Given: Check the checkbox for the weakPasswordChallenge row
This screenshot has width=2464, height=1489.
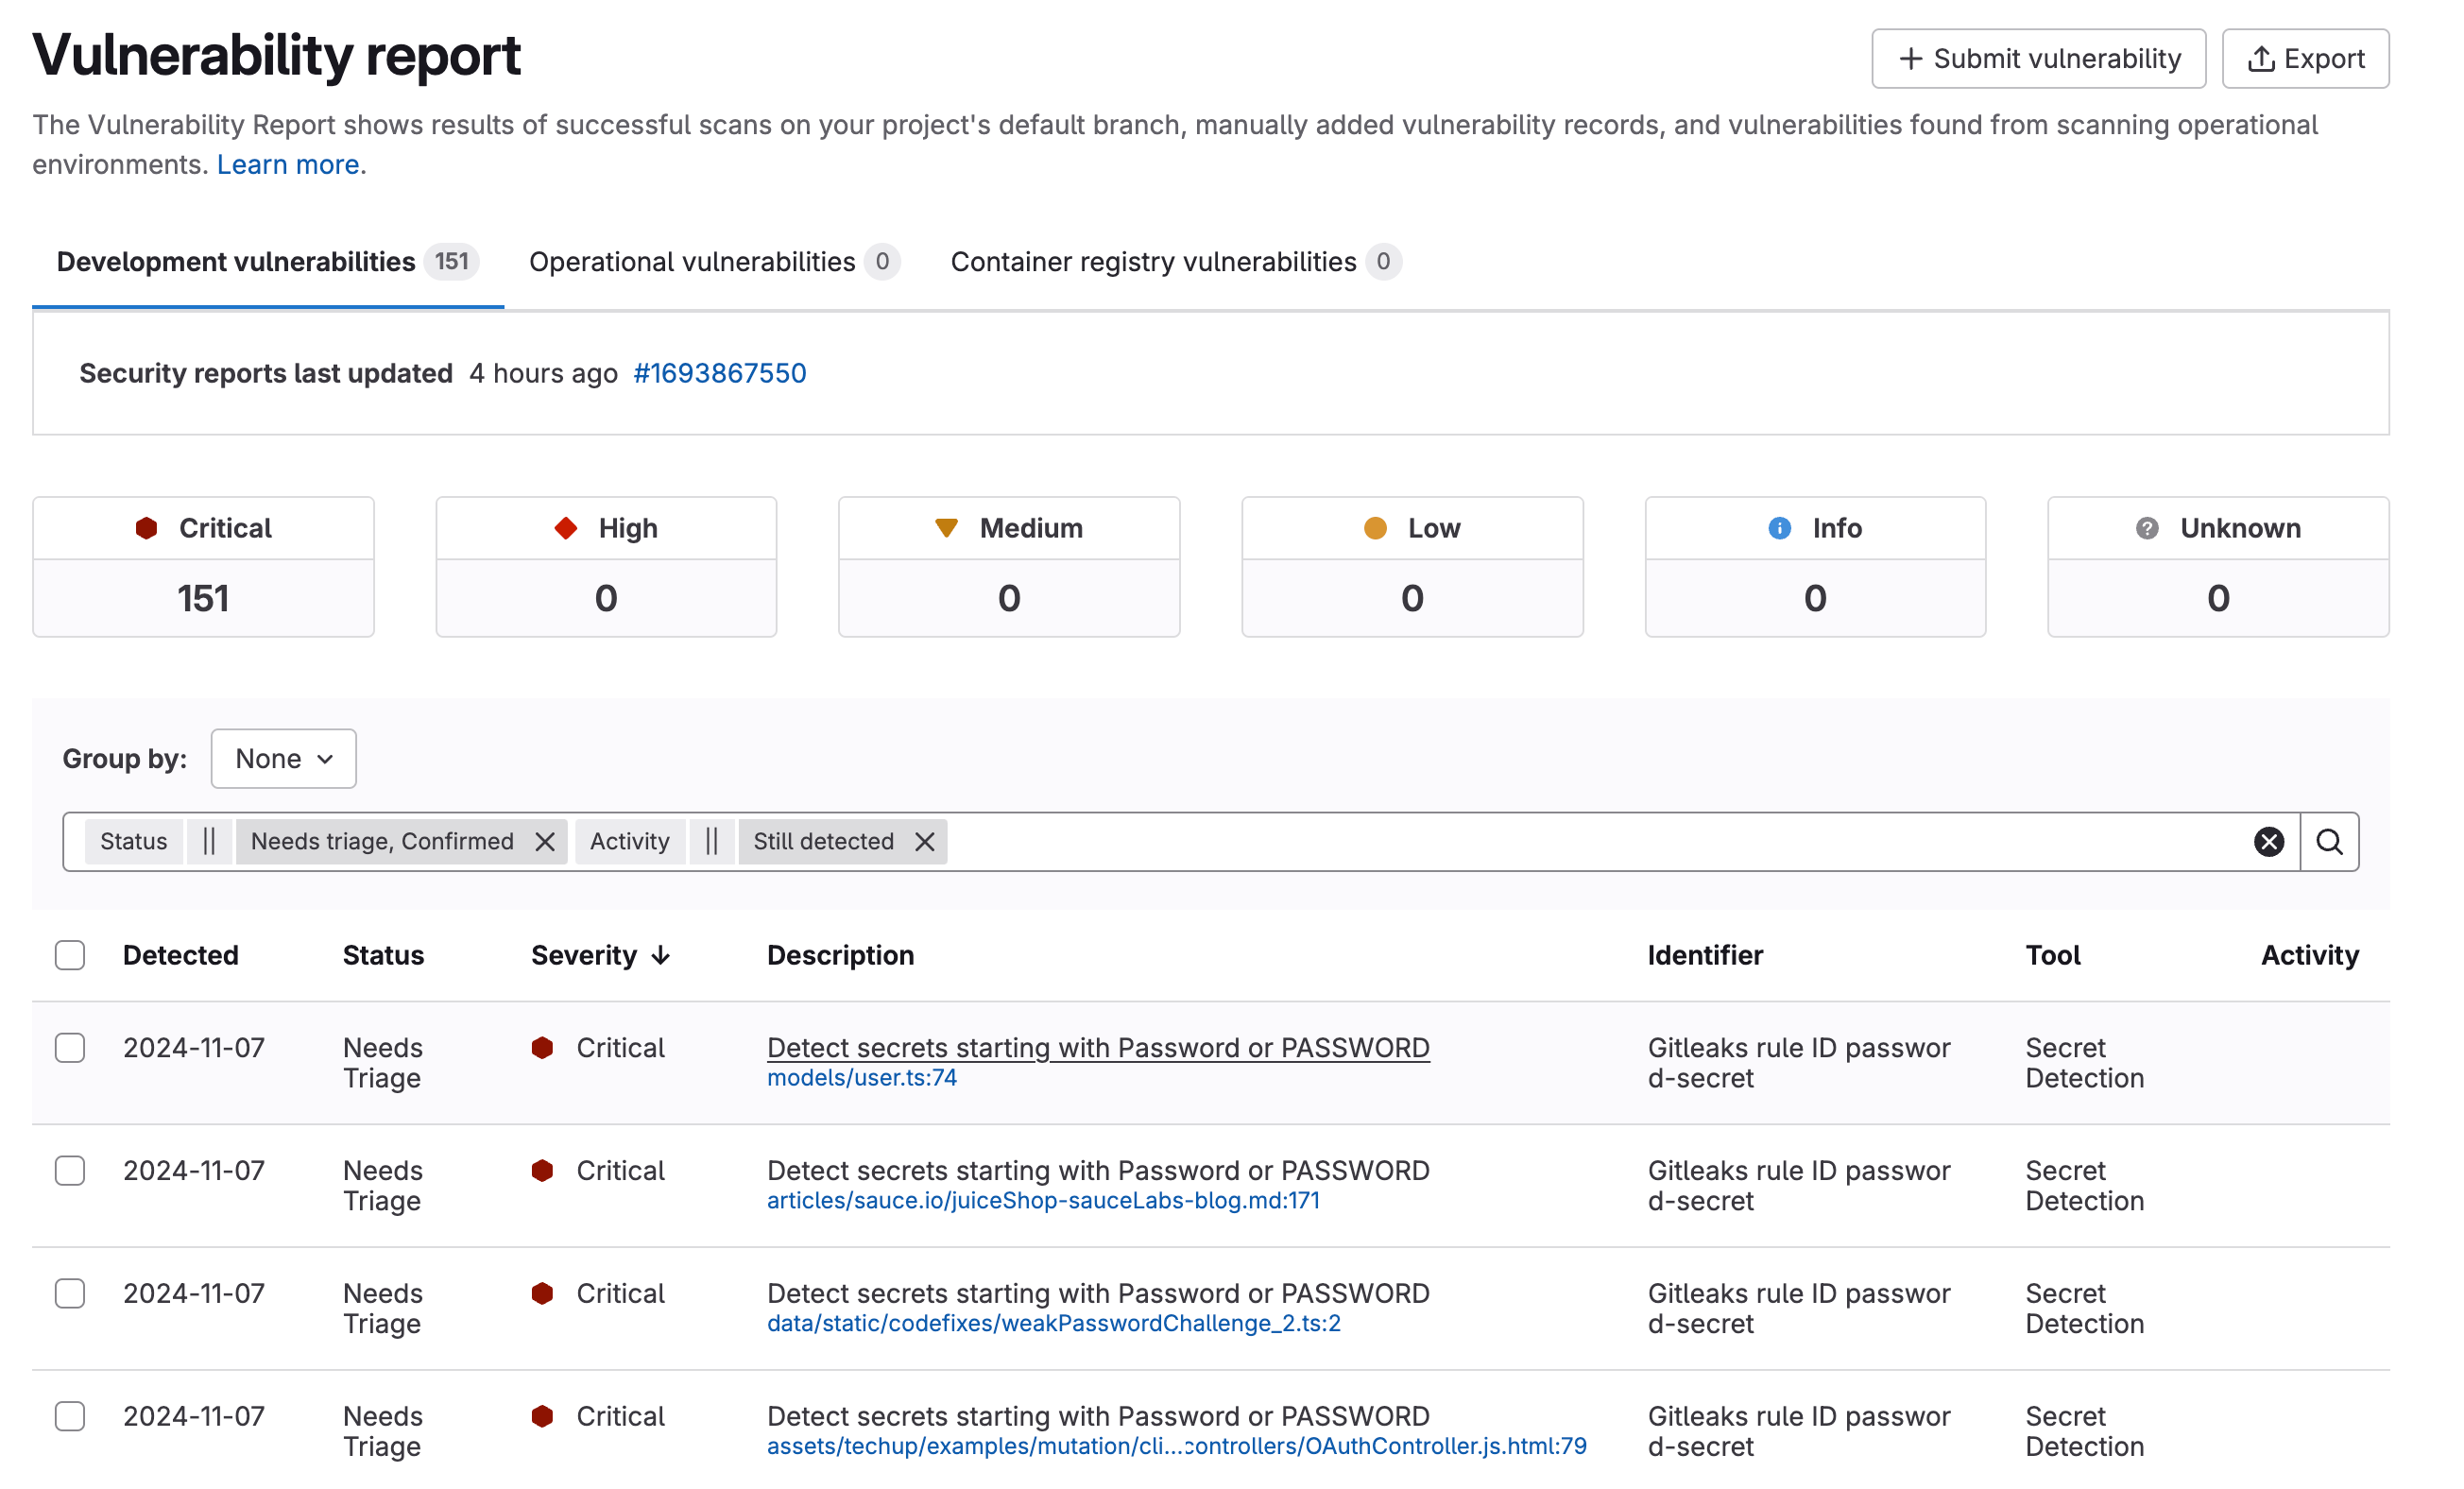Looking at the screenshot, I should (70, 1293).
